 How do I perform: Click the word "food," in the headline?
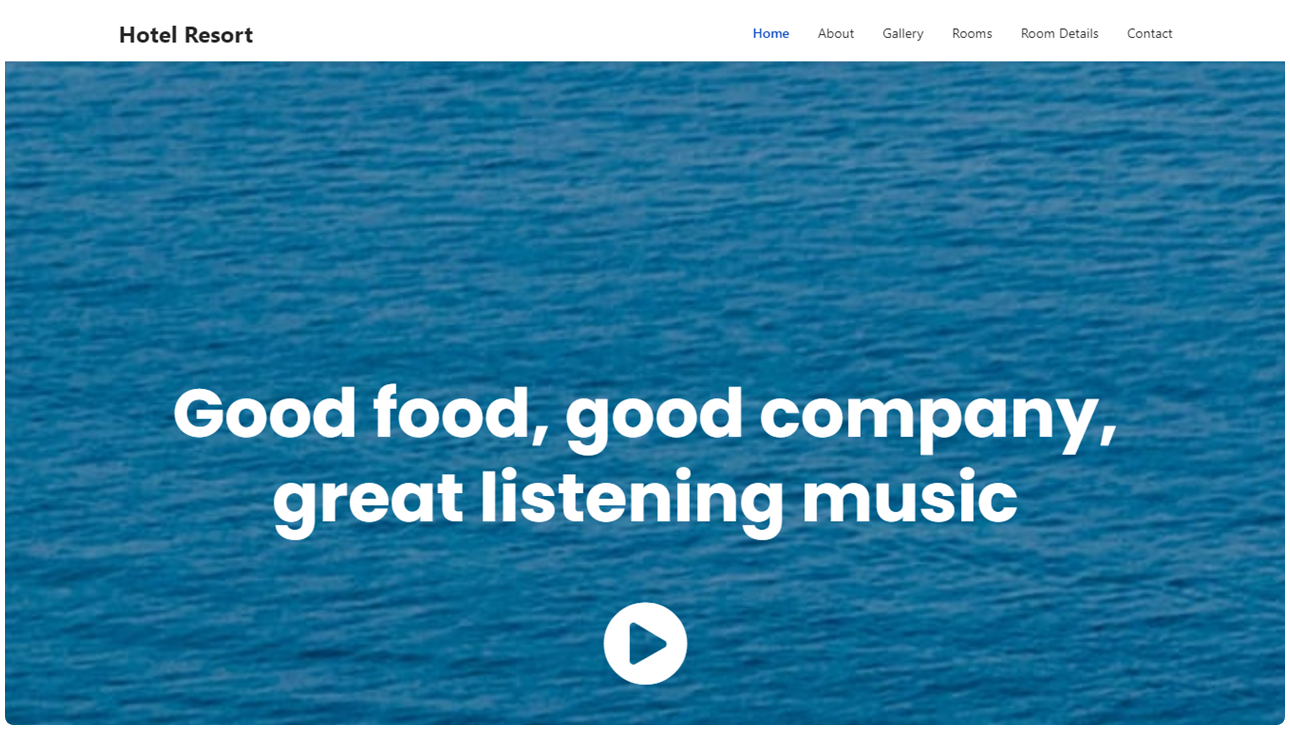tap(461, 415)
